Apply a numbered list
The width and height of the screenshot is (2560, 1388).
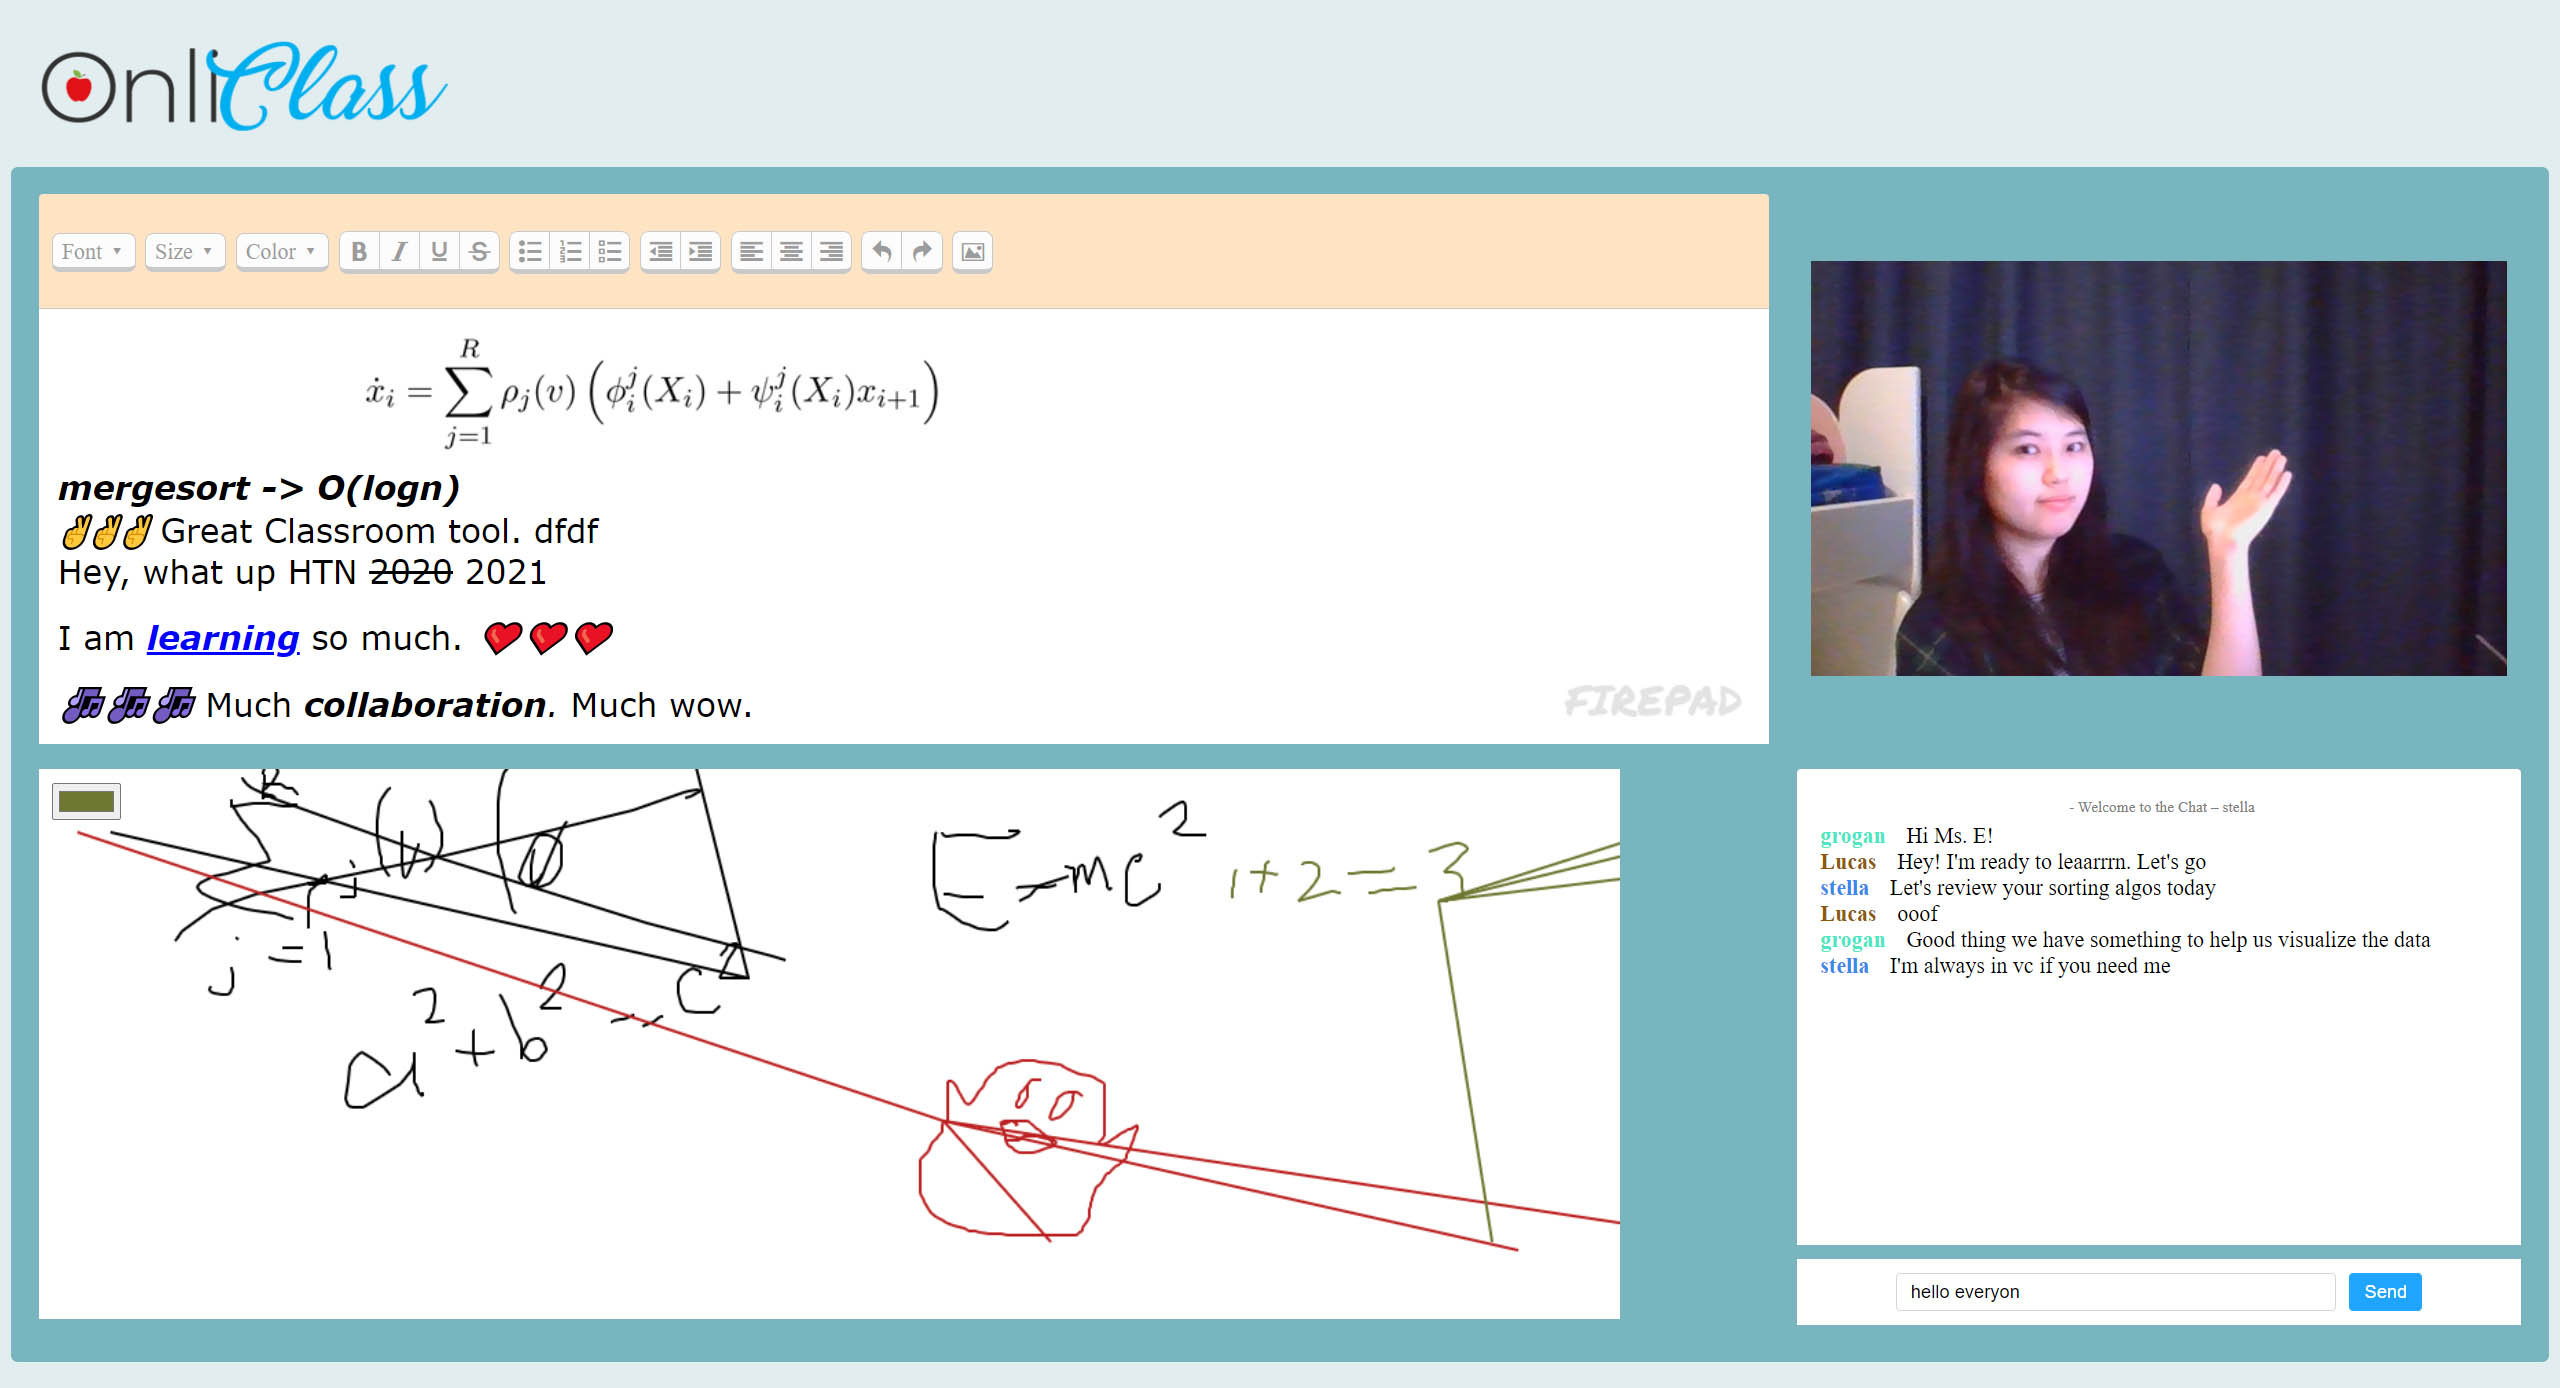click(570, 251)
